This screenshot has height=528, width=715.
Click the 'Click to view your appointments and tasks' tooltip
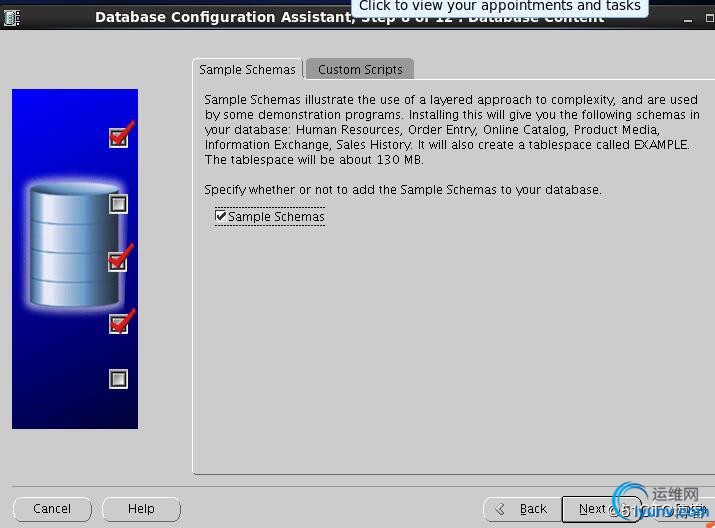[x=499, y=6]
